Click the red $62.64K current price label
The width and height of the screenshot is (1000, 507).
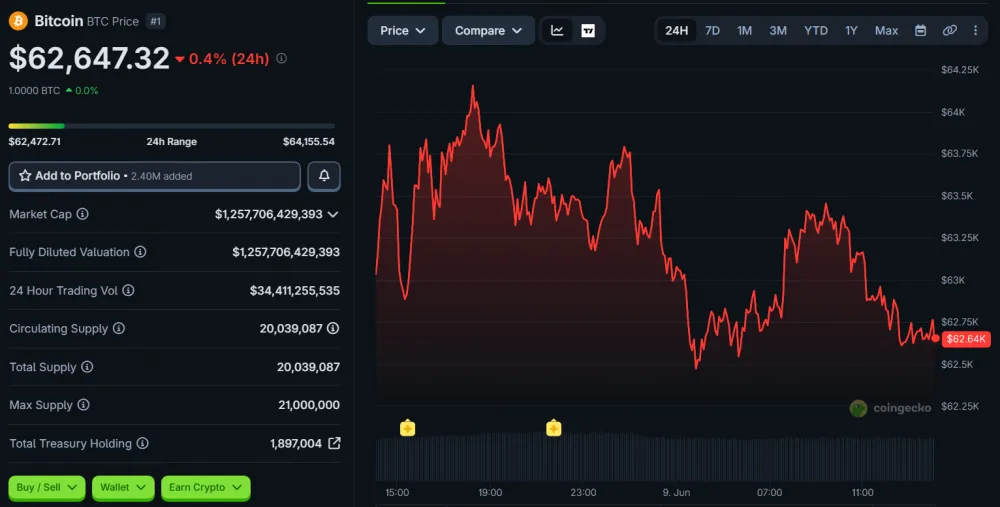pyautogui.click(x=966, y=339)
